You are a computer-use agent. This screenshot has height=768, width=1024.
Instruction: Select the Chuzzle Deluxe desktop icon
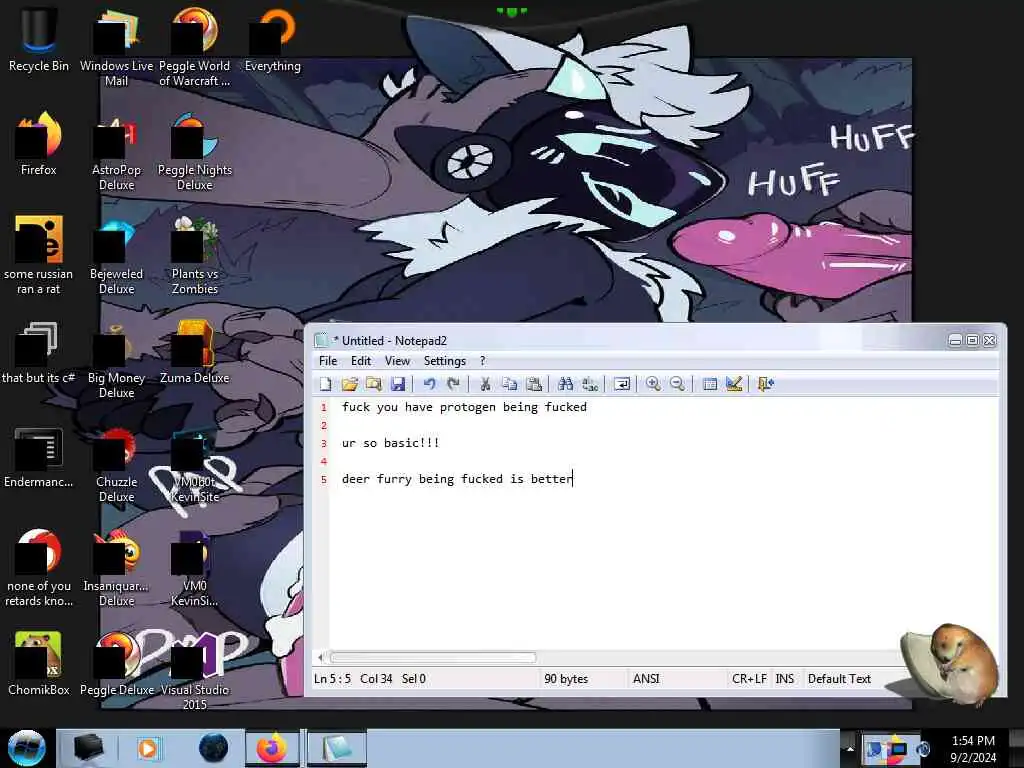click(x=116, y=464)
